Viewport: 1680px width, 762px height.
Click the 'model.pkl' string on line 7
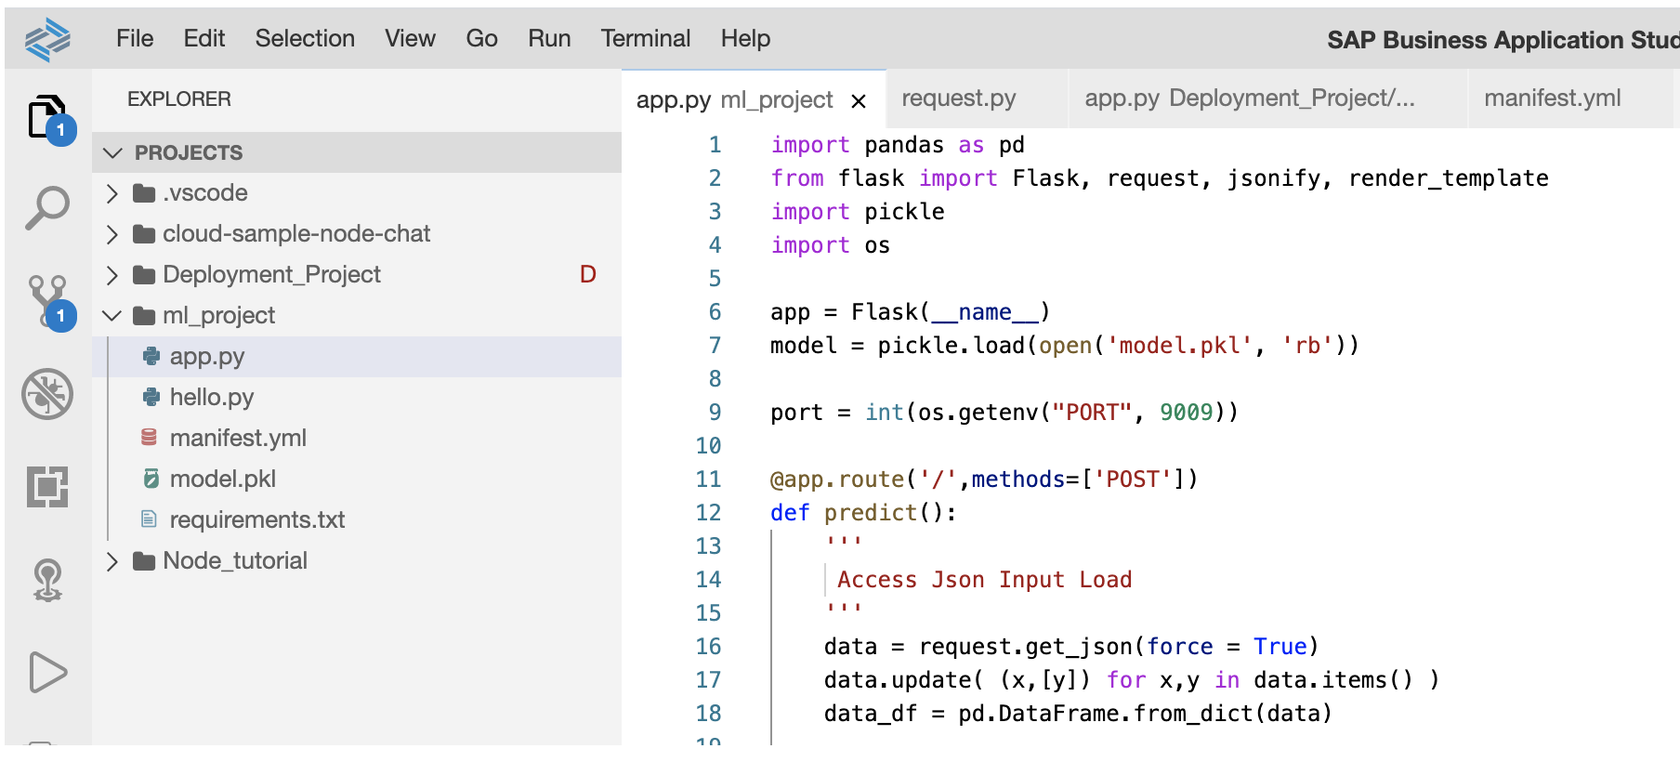point(1179,345)
